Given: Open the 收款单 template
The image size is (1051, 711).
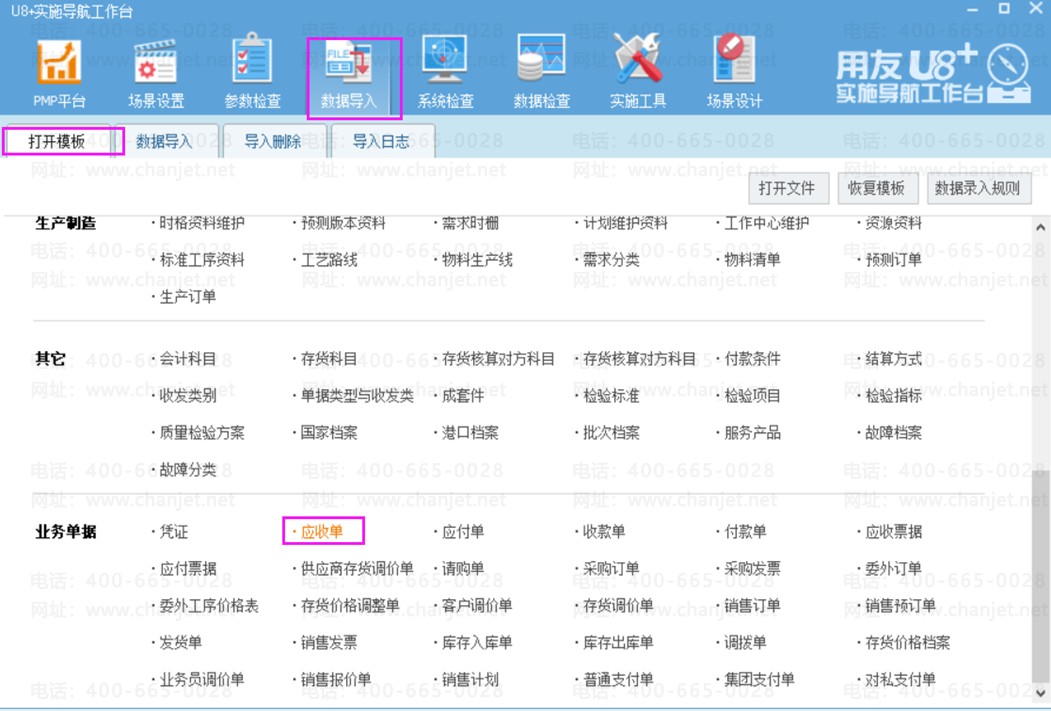Looking at the screenshot, I should coord(604,532).
